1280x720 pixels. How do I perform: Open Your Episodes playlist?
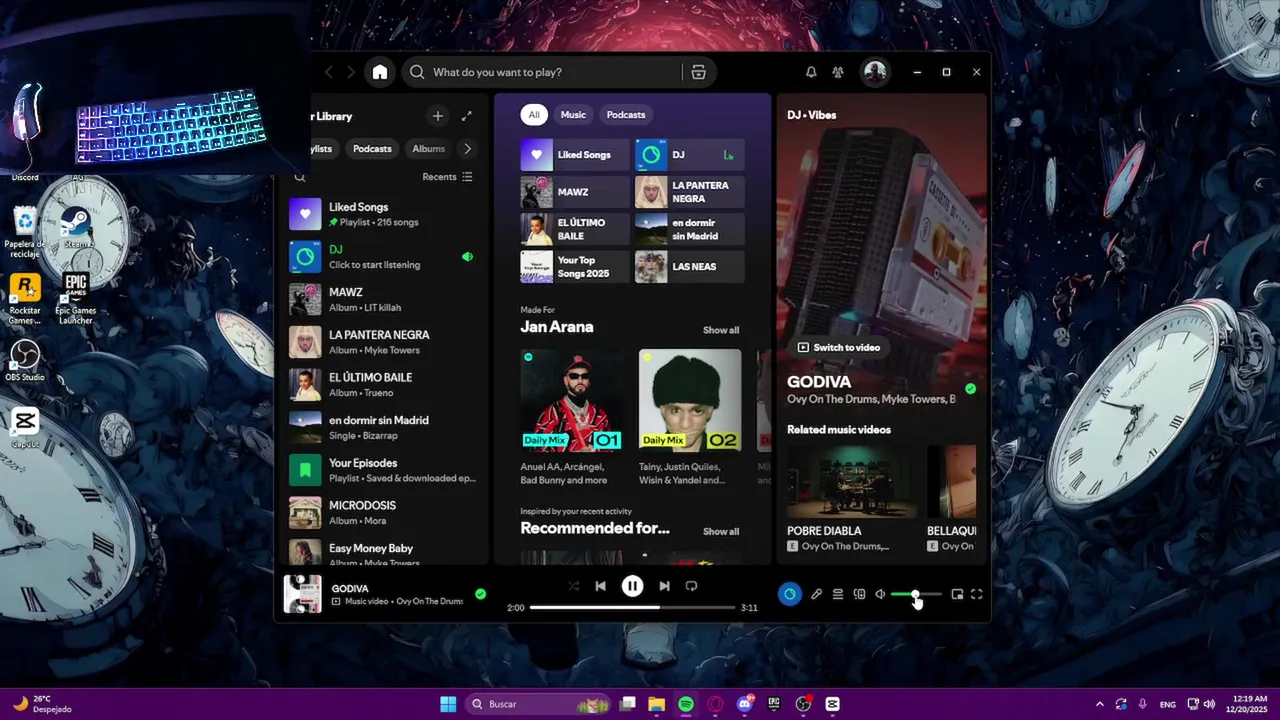tap(384, 470)
